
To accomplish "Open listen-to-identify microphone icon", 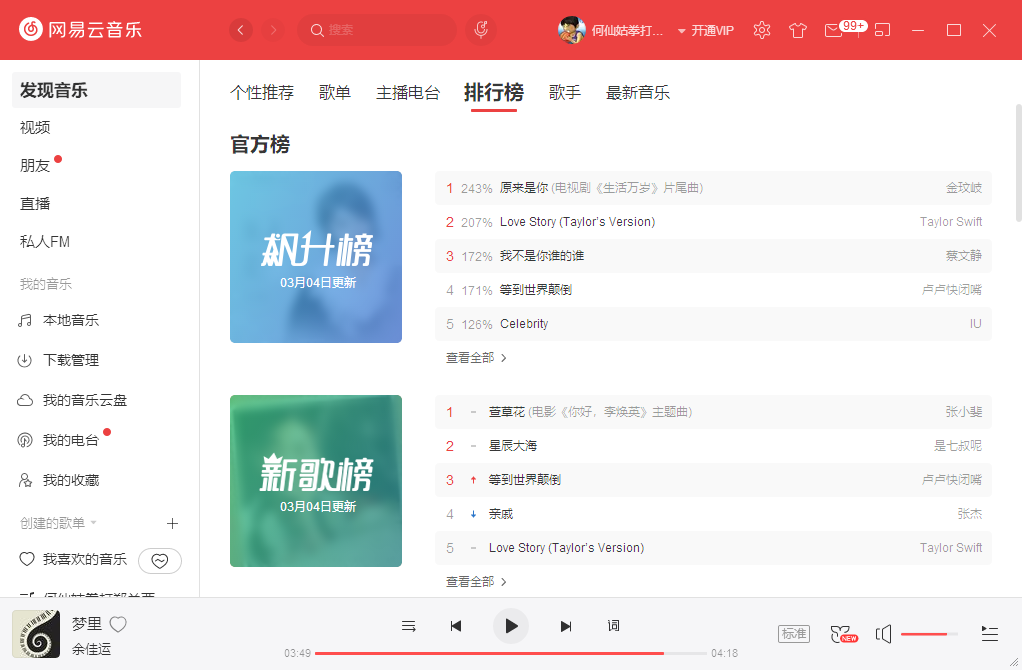I will [x=481, y=30].
